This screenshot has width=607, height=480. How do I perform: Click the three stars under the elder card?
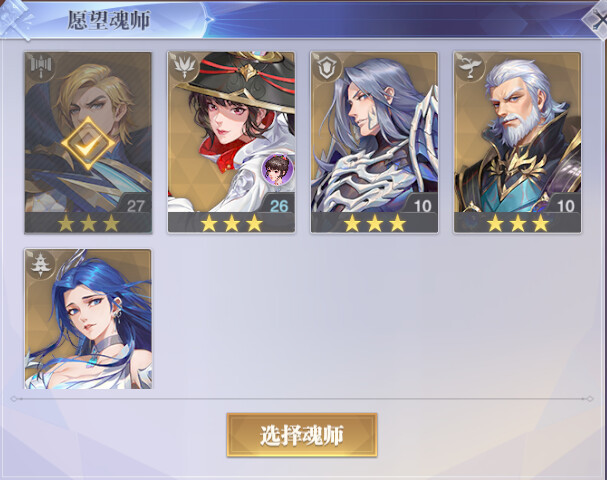pyautogui.click(x=518, y=223)
